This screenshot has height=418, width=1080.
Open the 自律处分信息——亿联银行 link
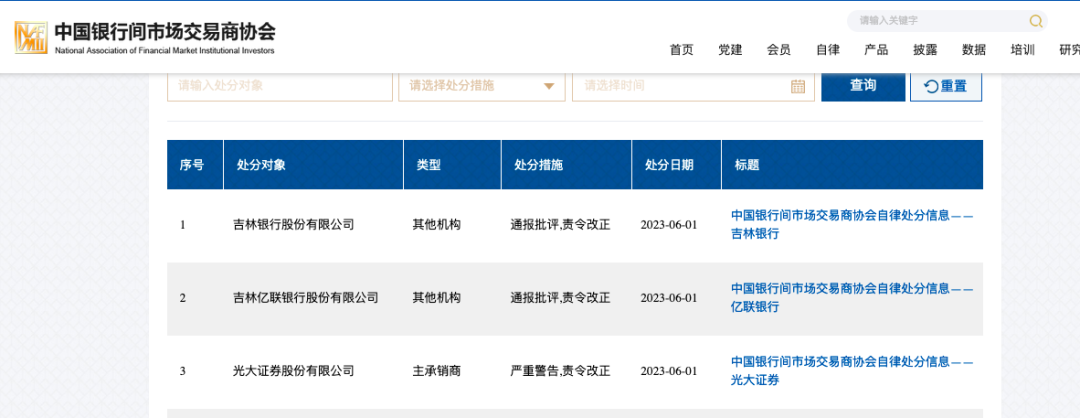[852, 297]
